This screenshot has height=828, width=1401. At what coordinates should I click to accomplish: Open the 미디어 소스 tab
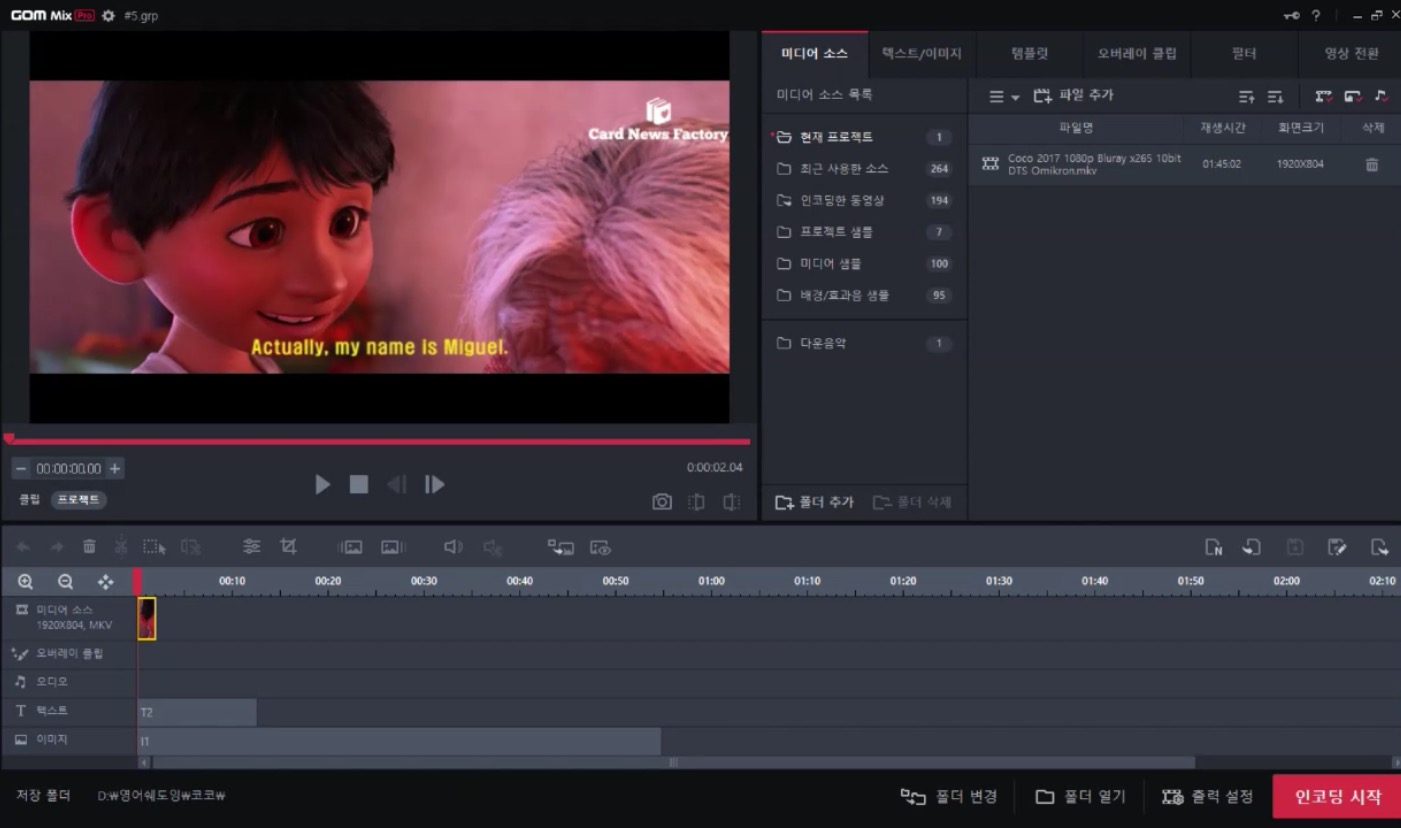pyautogui.click(x=814, y=53)
